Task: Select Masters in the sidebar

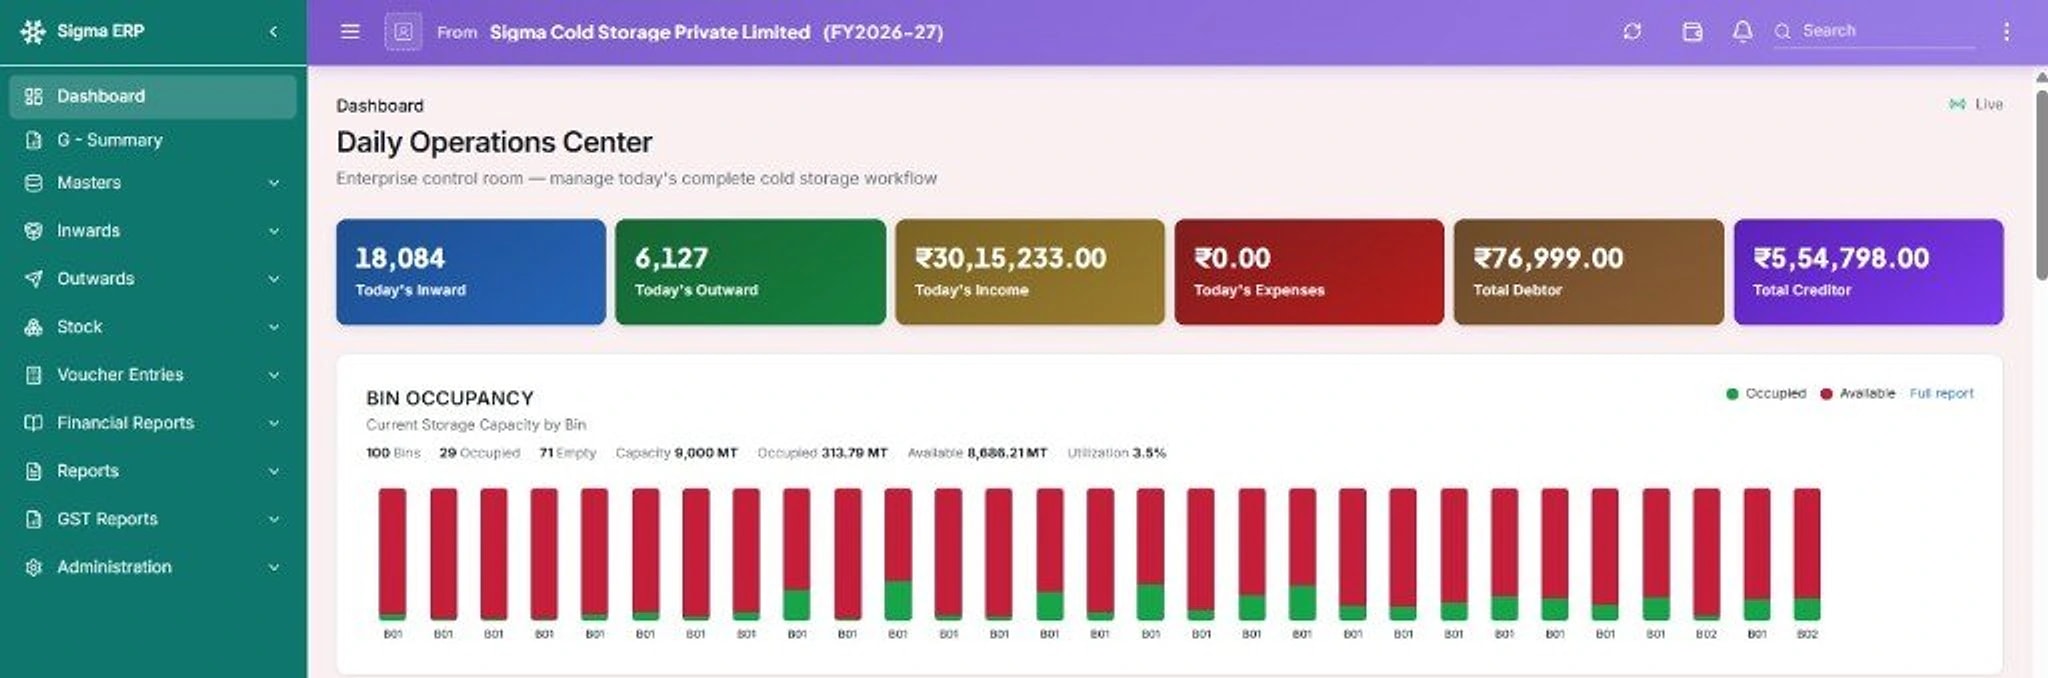Action: pyautogui.click(x=153, y=183)
